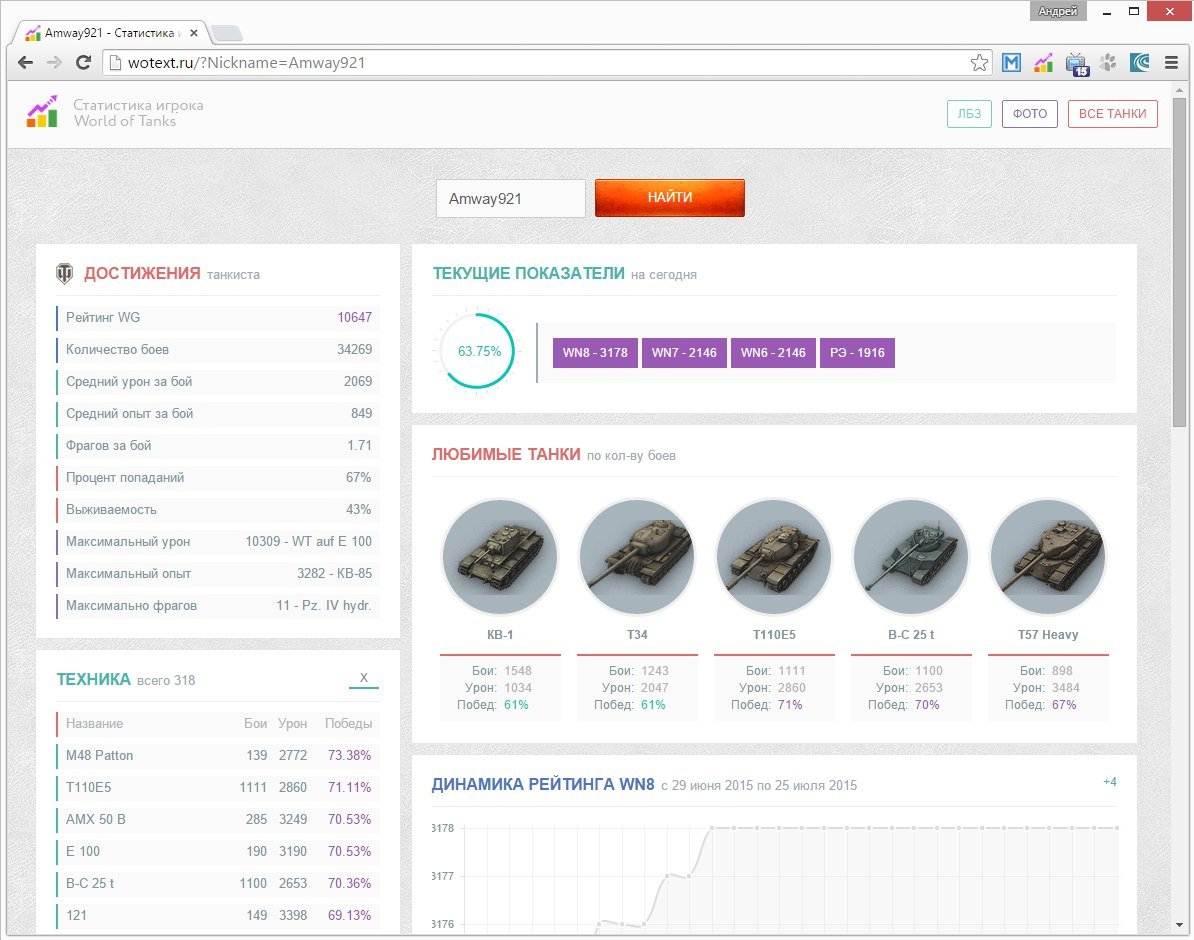Select the Amway921 - Статистика tab
The width and height of the screenshot is (1194, 940).
[110, 33]
